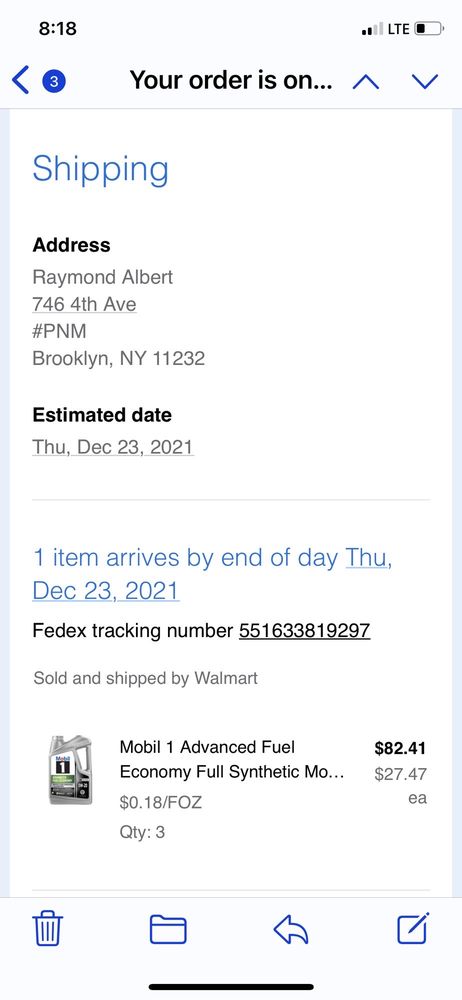Tap the back arrow to the inbox

(x=20, y=81)
